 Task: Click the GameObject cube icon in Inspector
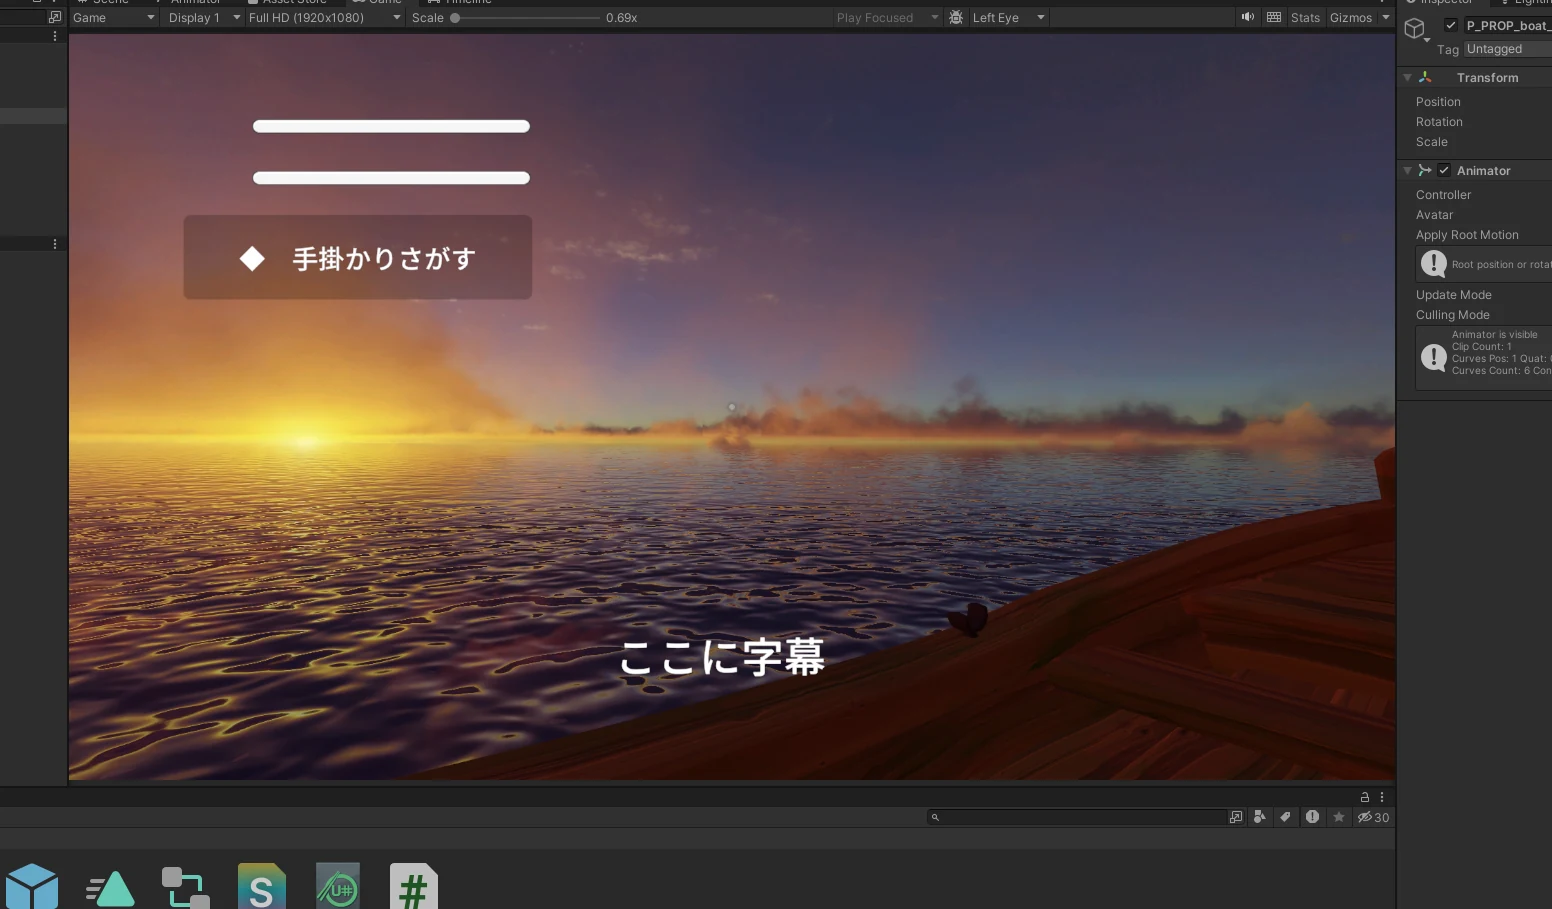pyautogui.click(x=1414, y=28)
